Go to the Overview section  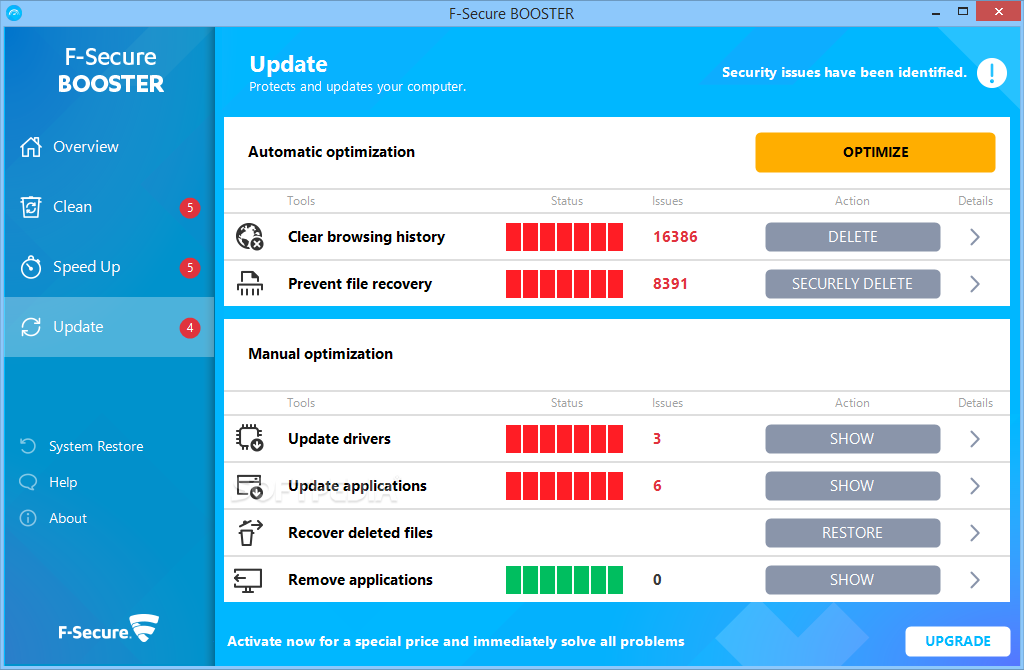(x=109, y=147)
